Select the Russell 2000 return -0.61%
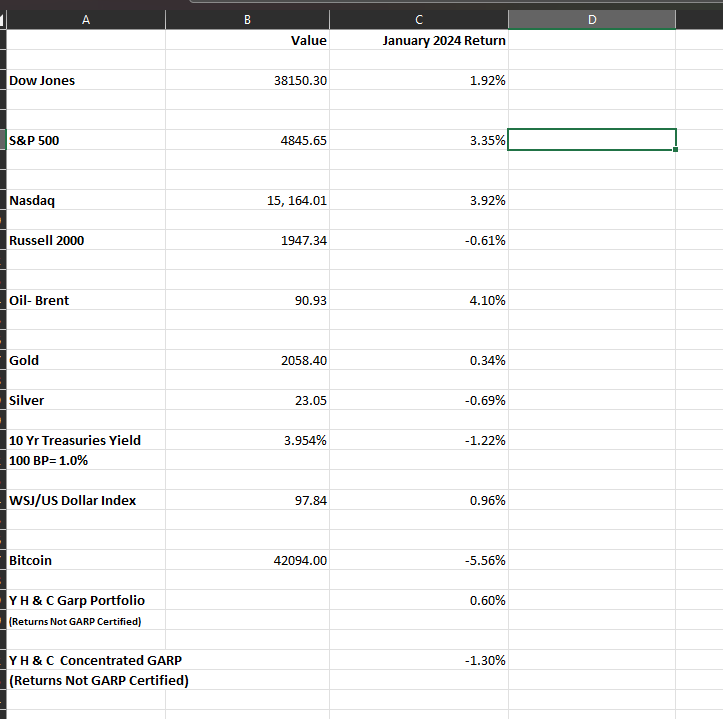Screen dimensions: 723x719 (419, 240)
